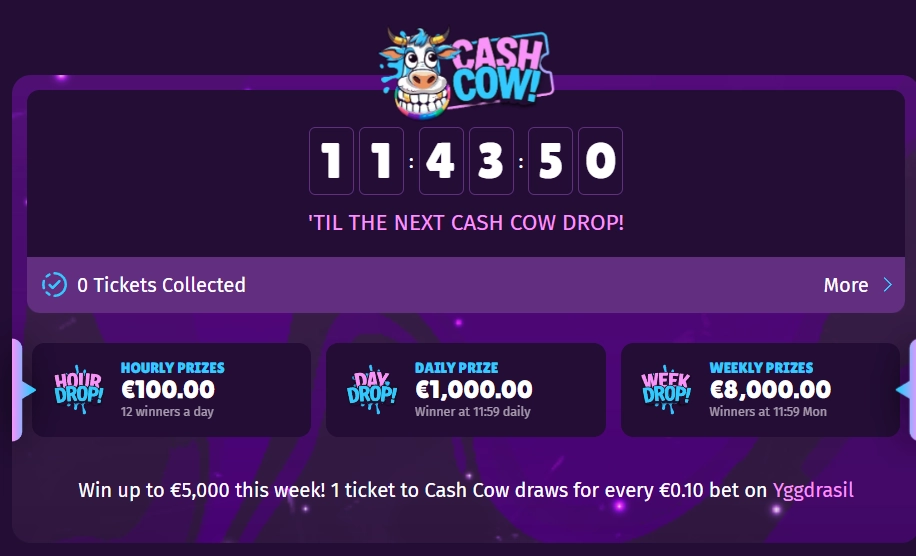Image resolution: width=916 pixels, height=556 pixels.
Task: Click the 12 winners a day text
Action: click(x=167, y=411)
